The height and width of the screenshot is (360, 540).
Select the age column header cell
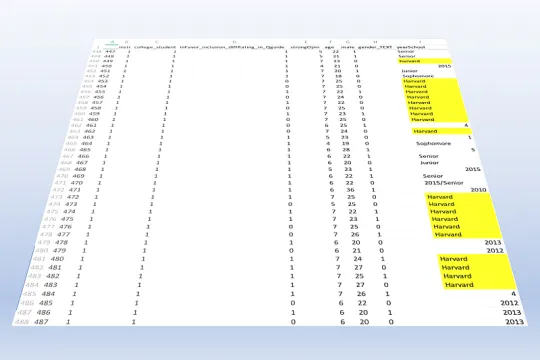(330, 47)
